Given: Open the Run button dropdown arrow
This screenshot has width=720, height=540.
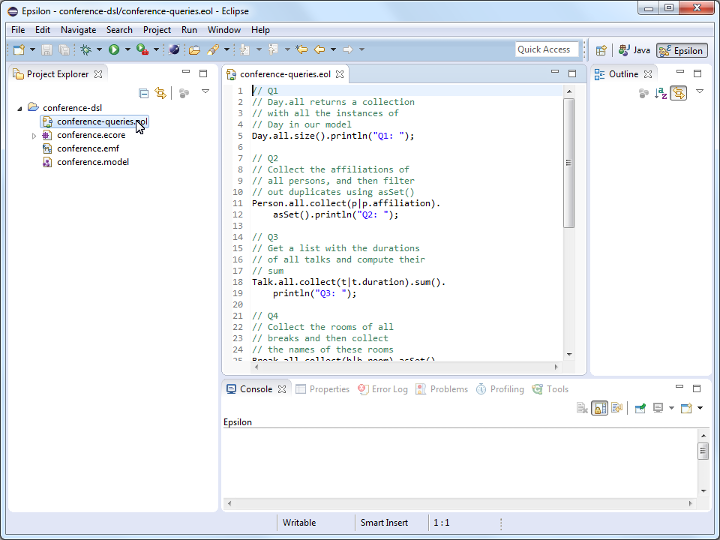Looking at the screenshot, I should (127, 50).
